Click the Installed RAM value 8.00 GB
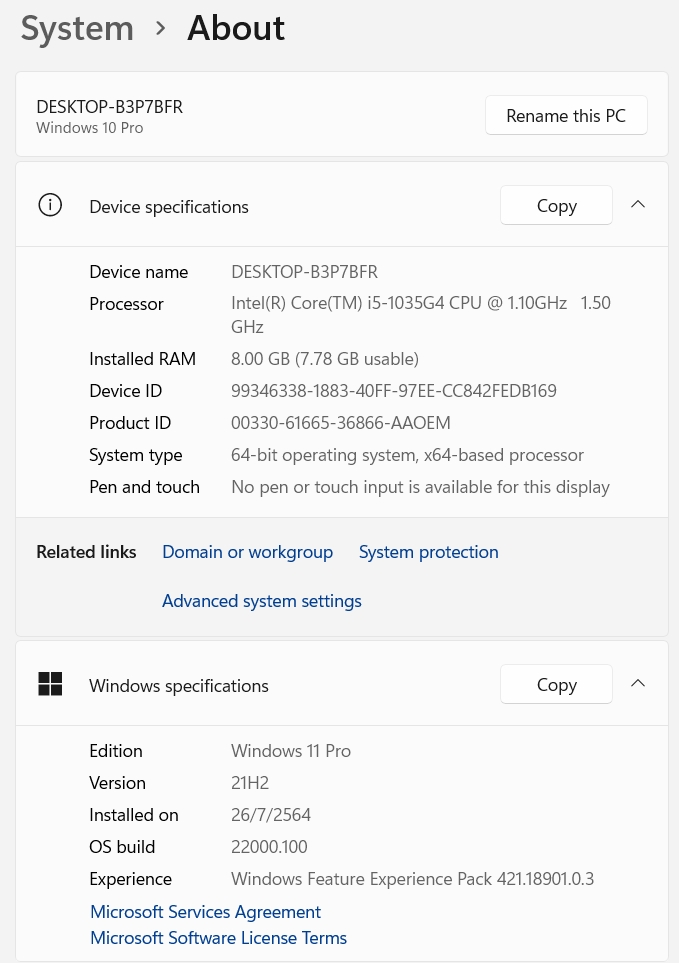The width and height of the screenshot is (679, 963). [325, 359]
